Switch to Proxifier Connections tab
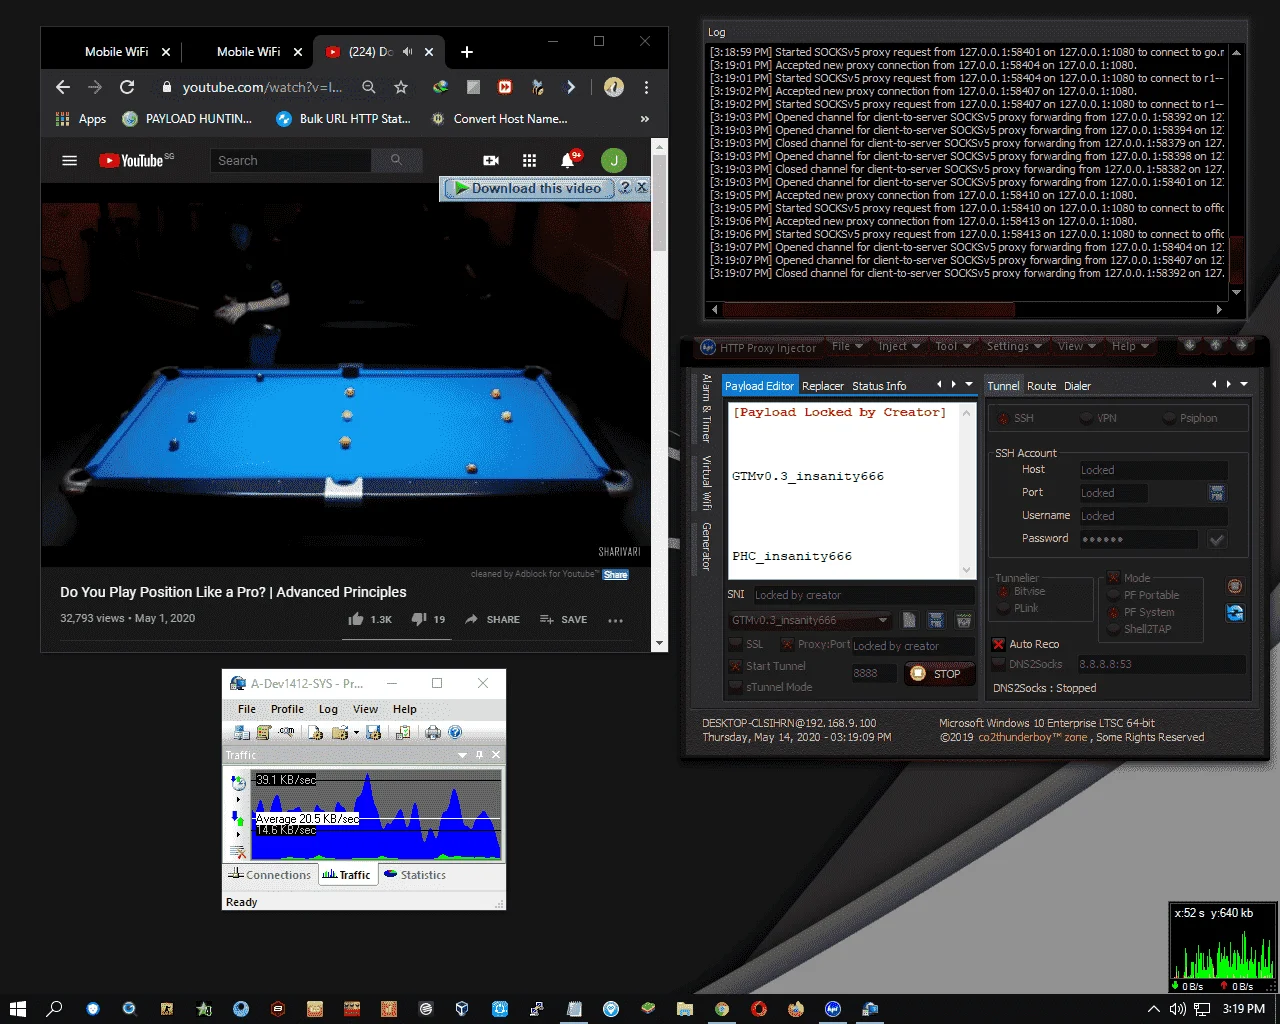This screenshot has width=1280, height=1024. [x=269, y=875]
